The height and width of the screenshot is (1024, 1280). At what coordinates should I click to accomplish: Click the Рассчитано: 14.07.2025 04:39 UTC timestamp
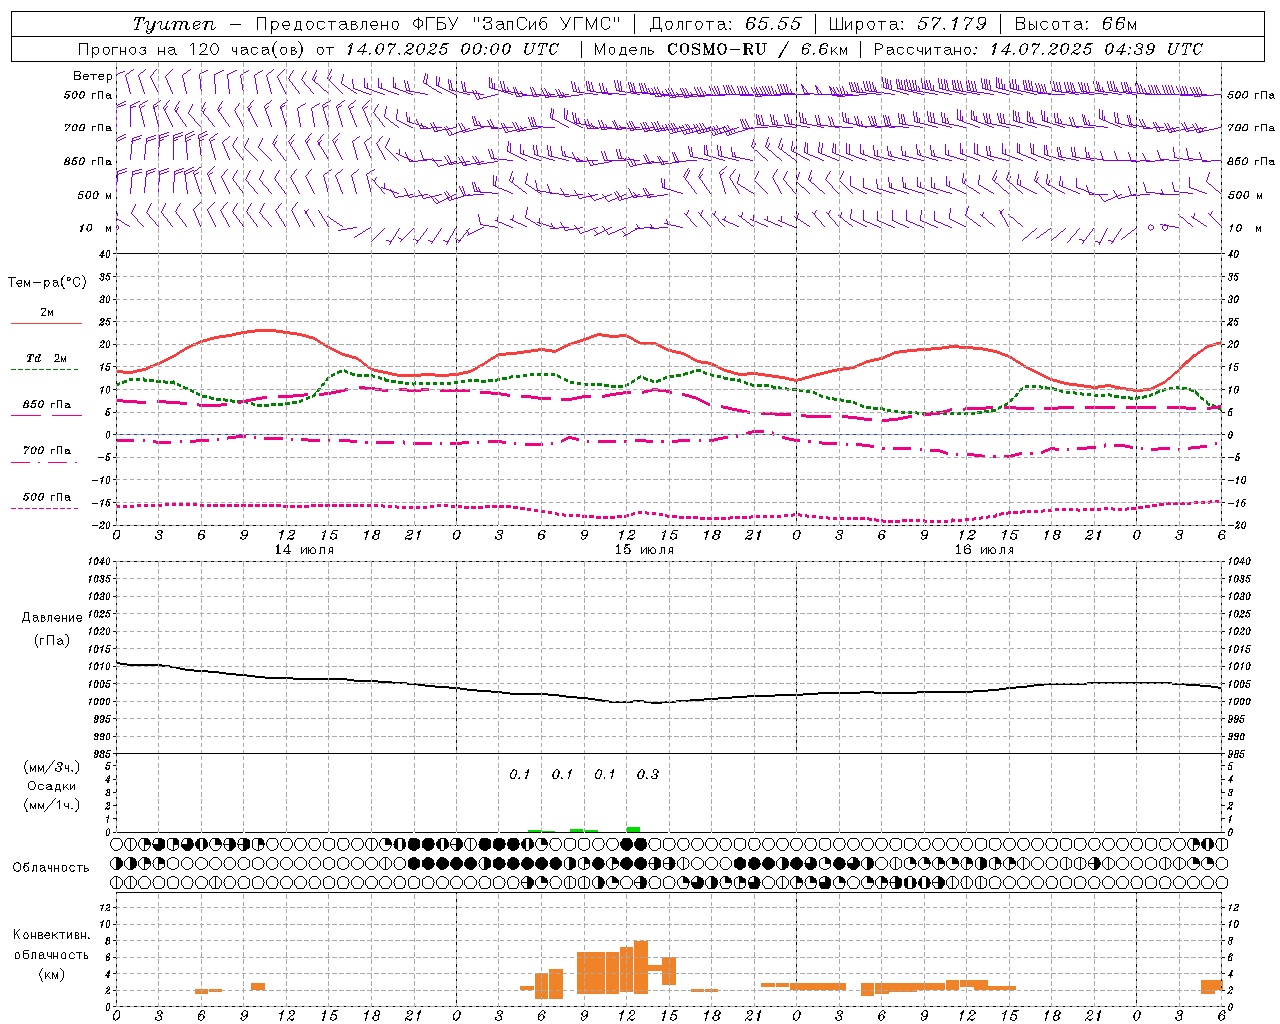click(x=1038, y=49)
